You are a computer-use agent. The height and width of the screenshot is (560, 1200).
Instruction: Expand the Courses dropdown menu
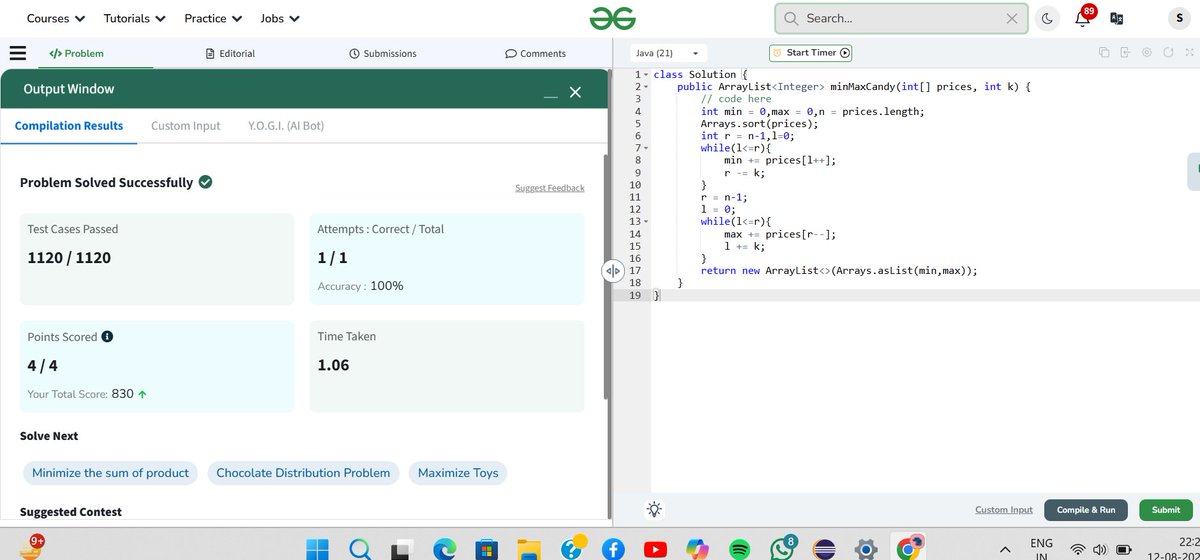click(56, 18)
